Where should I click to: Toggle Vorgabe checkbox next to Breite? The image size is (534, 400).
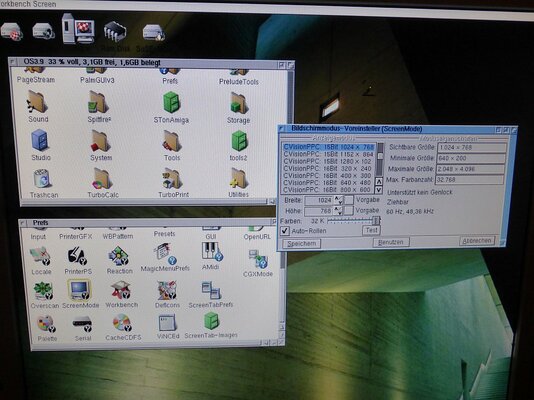[x=349, y=200]
